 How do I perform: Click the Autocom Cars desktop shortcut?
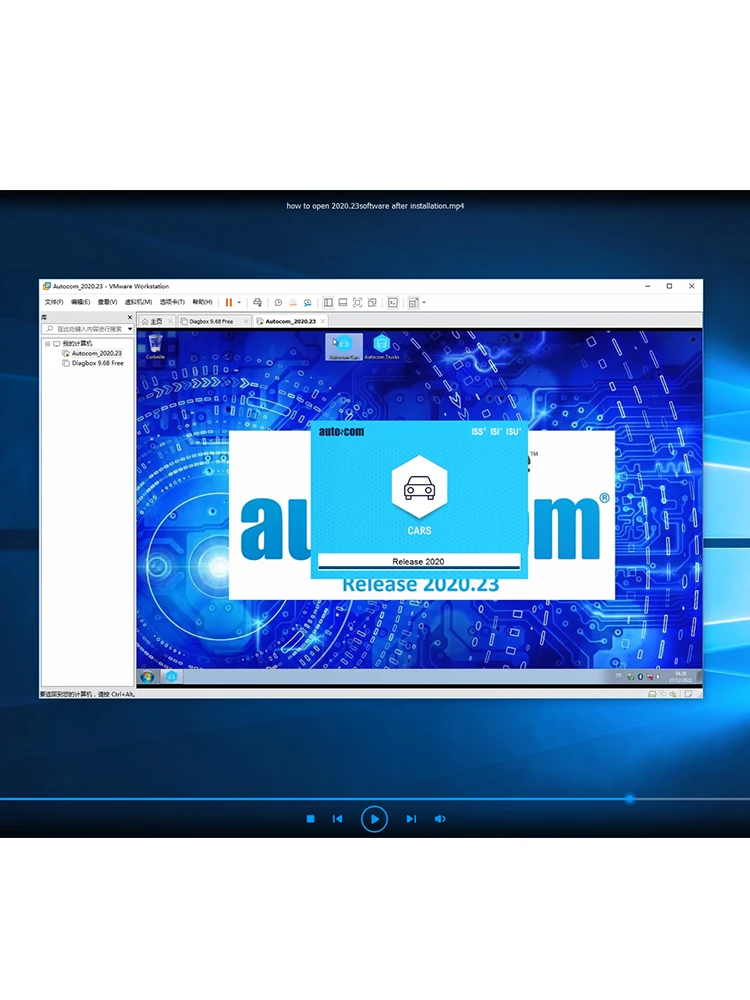344,347
